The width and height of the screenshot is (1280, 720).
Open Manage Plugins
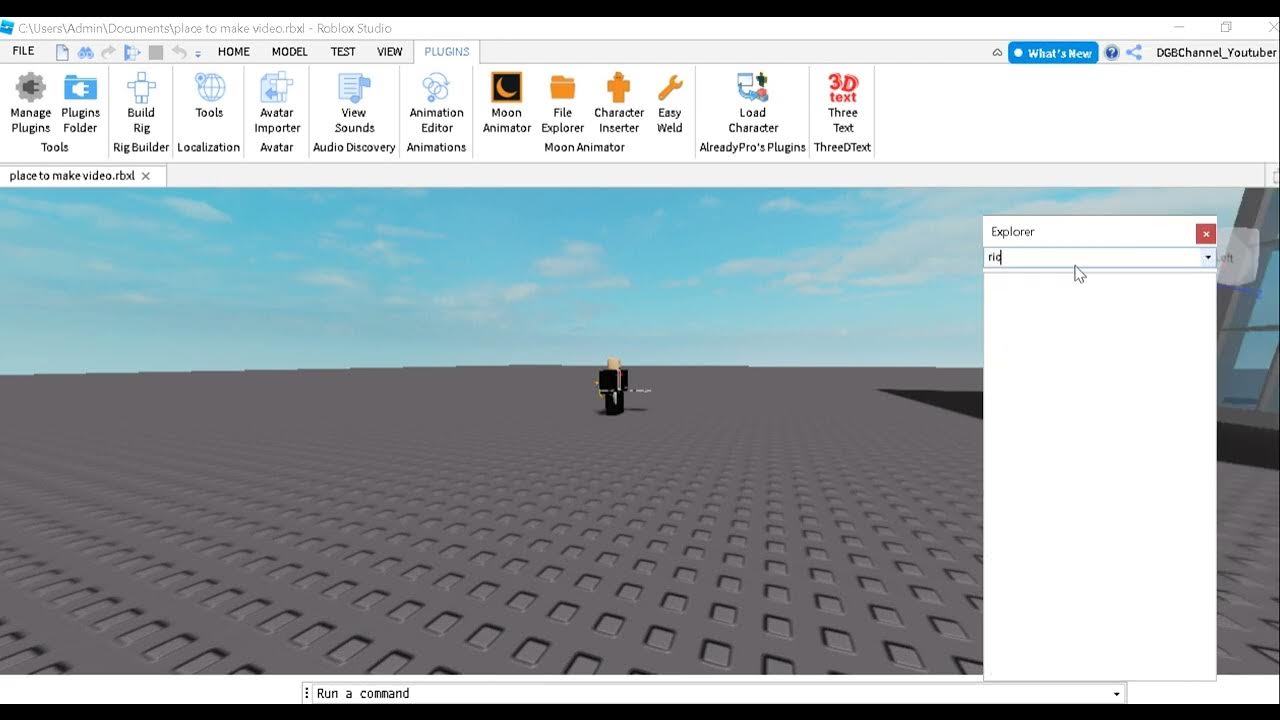point(31,103)
